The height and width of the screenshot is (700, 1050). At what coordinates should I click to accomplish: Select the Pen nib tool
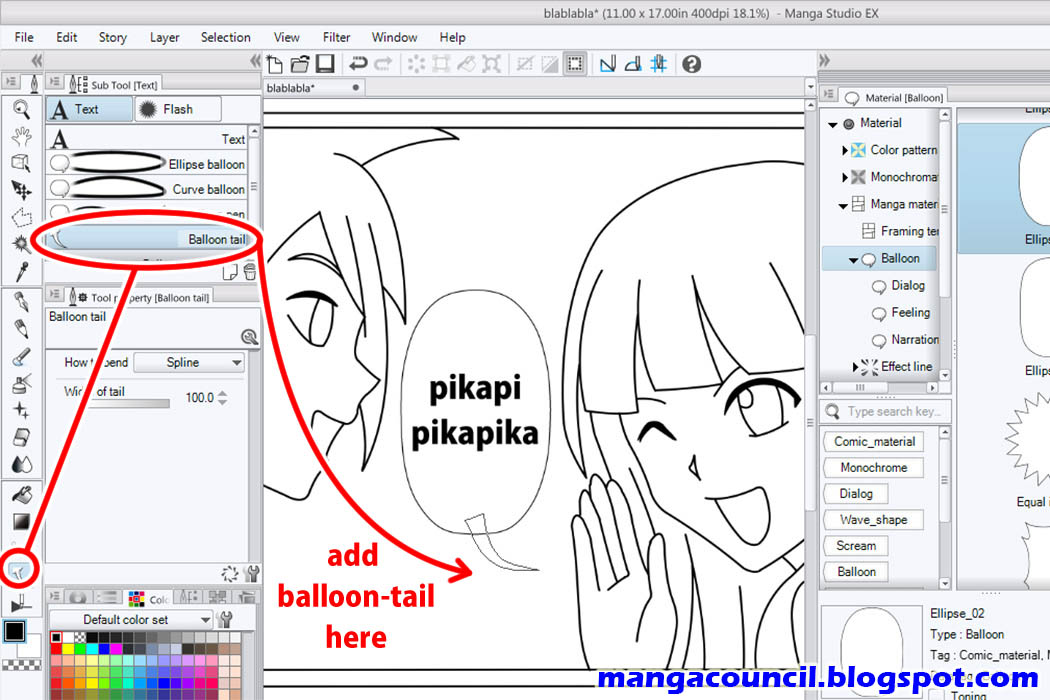[x=21, y=302]
